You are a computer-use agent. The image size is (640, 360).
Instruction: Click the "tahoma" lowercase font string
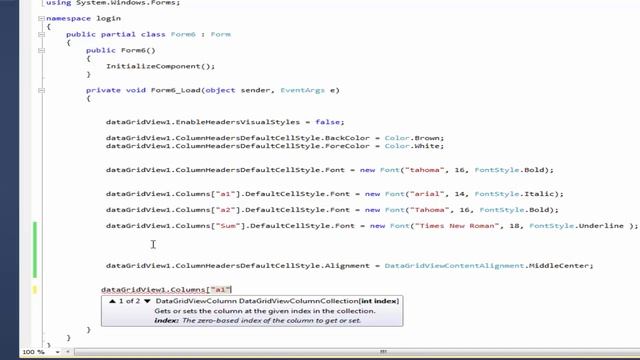[424, 170]
